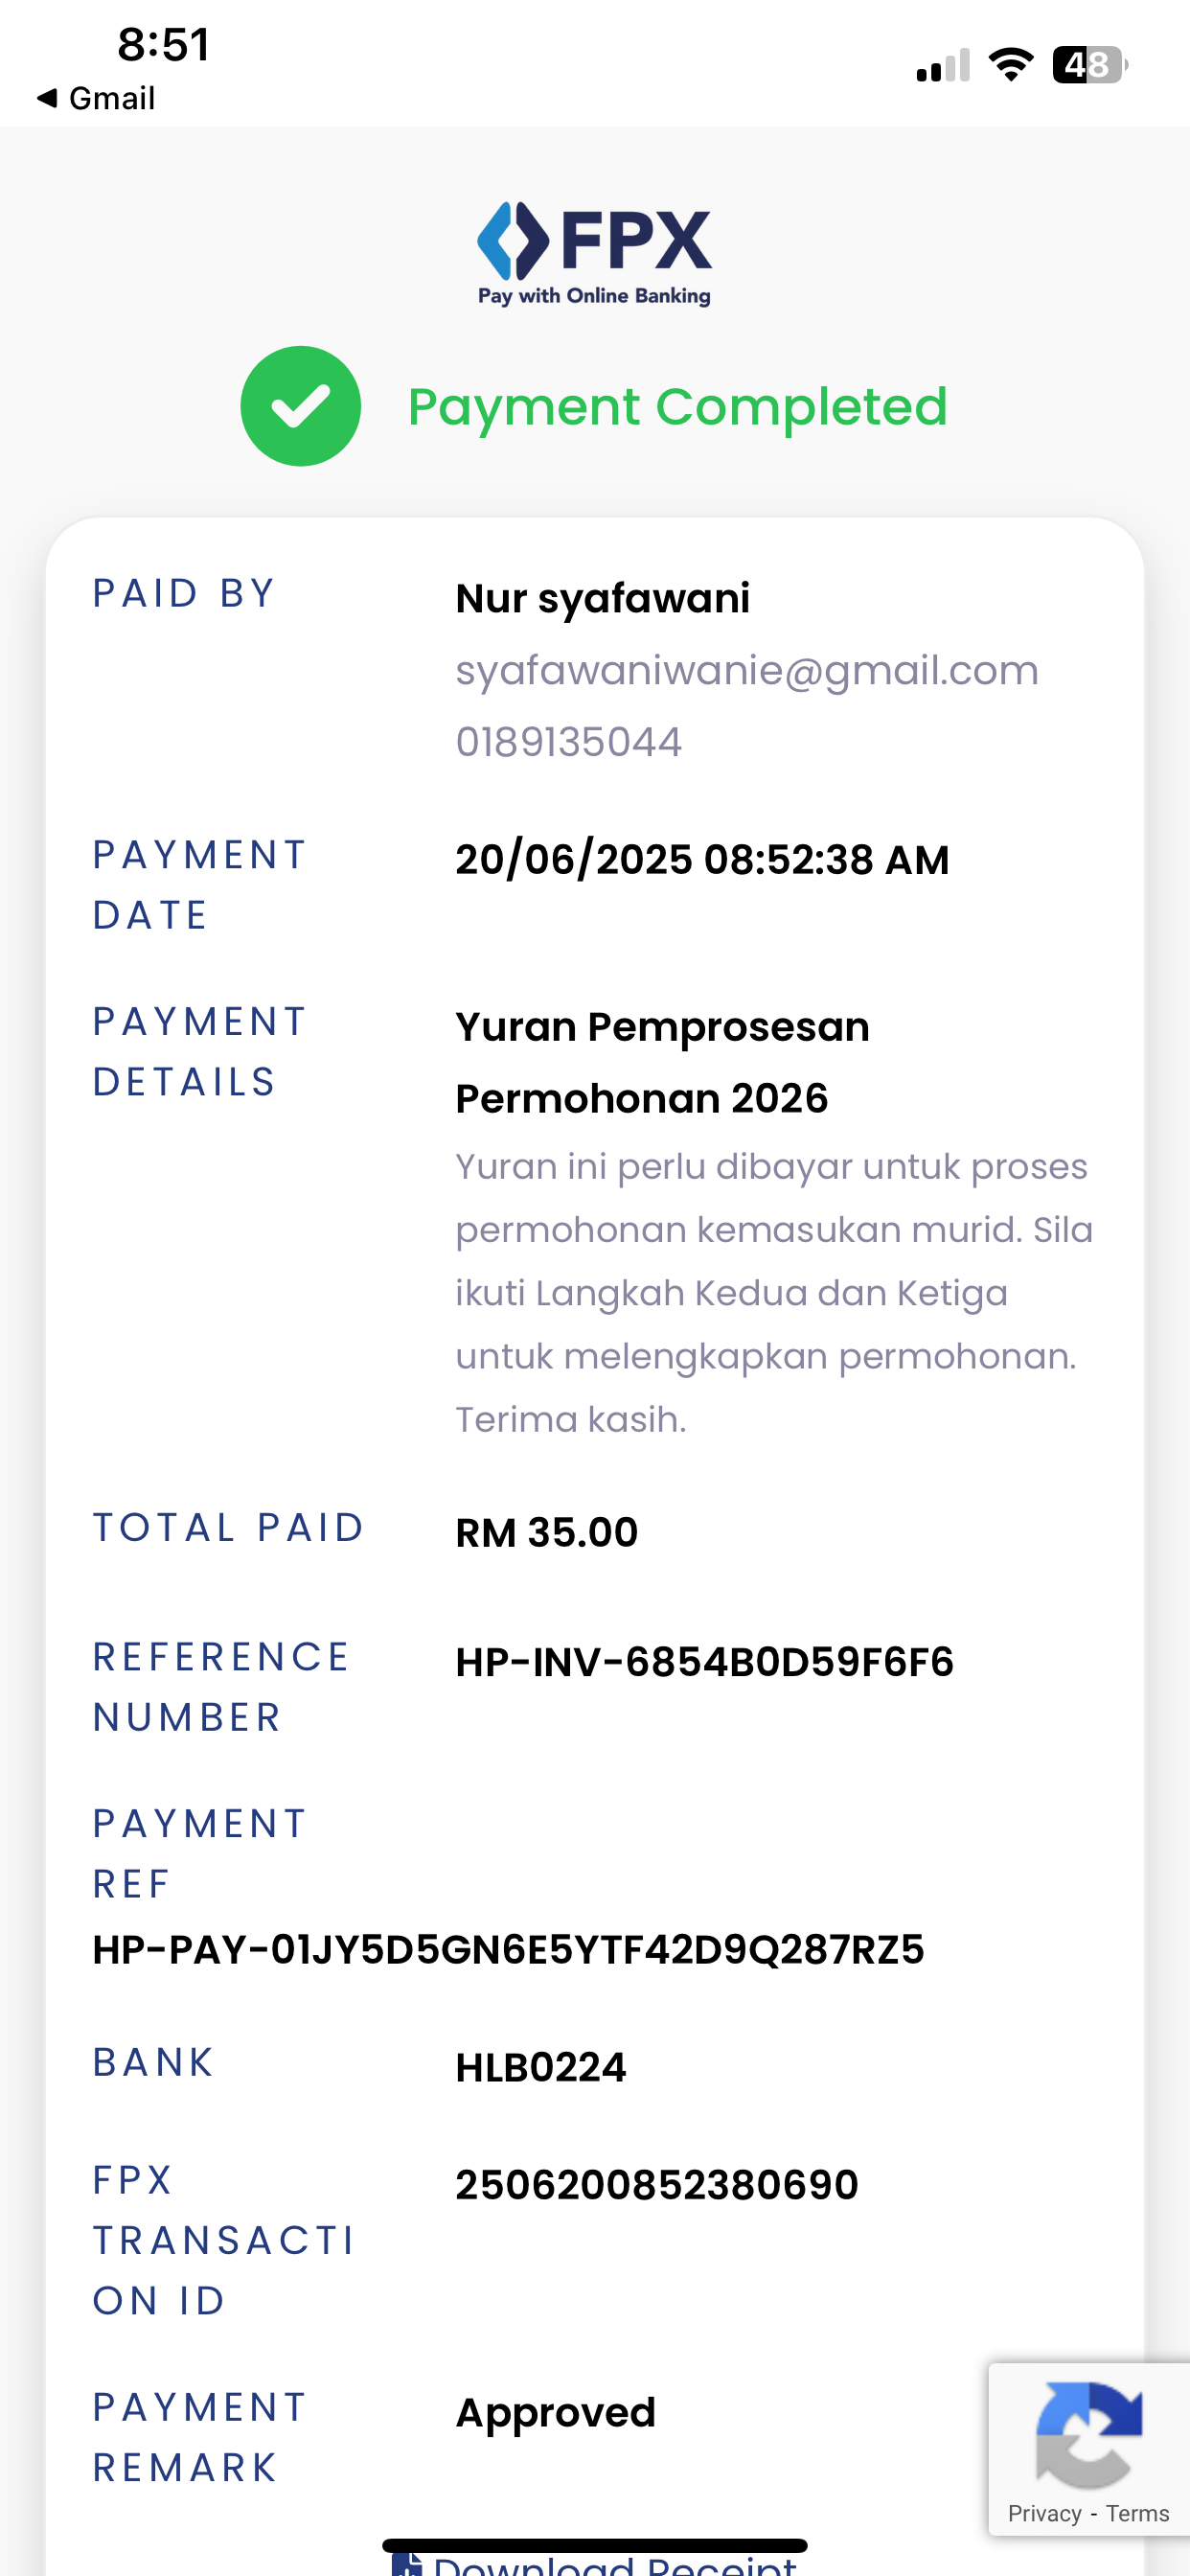Tap email syafawaniwanie@gmail.com

pos(747,670)
